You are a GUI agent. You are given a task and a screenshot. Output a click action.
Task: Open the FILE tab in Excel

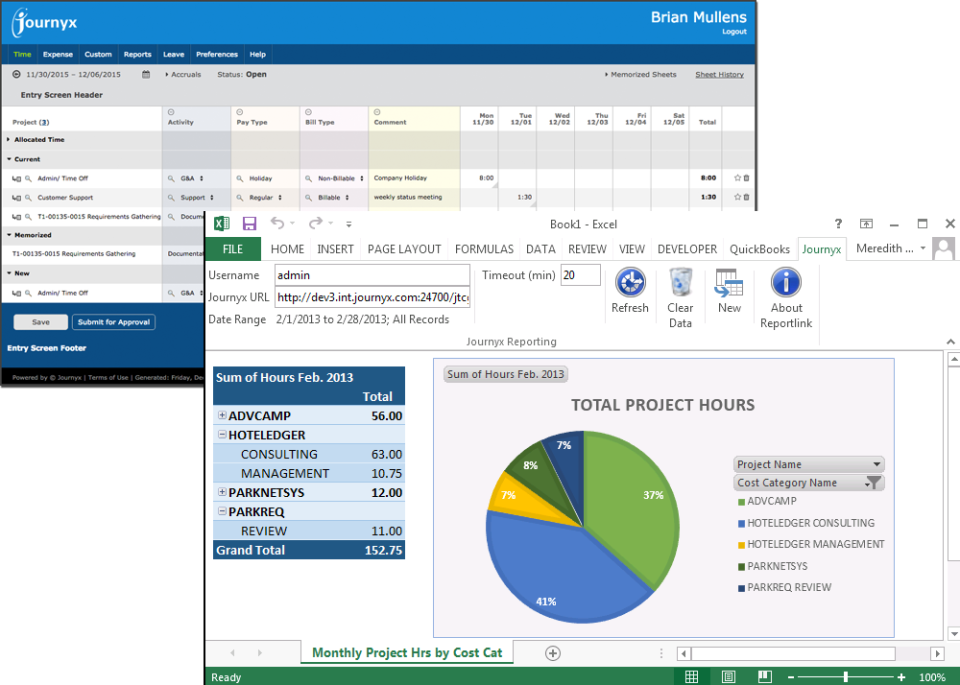[233, 249]
